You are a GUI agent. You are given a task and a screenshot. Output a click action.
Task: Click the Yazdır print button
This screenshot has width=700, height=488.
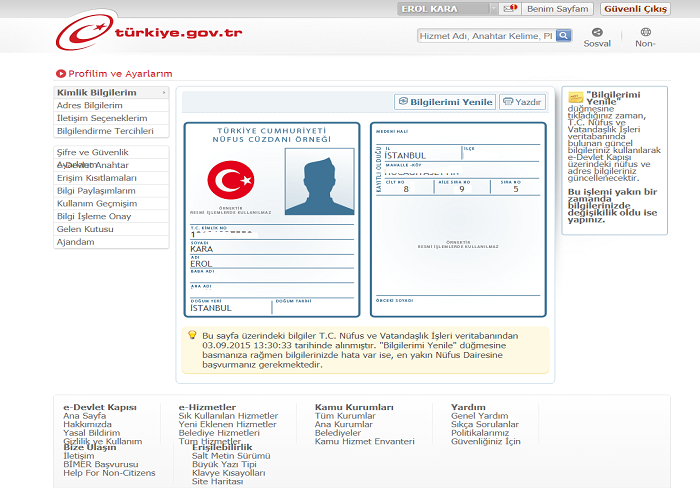pos(522,102)
